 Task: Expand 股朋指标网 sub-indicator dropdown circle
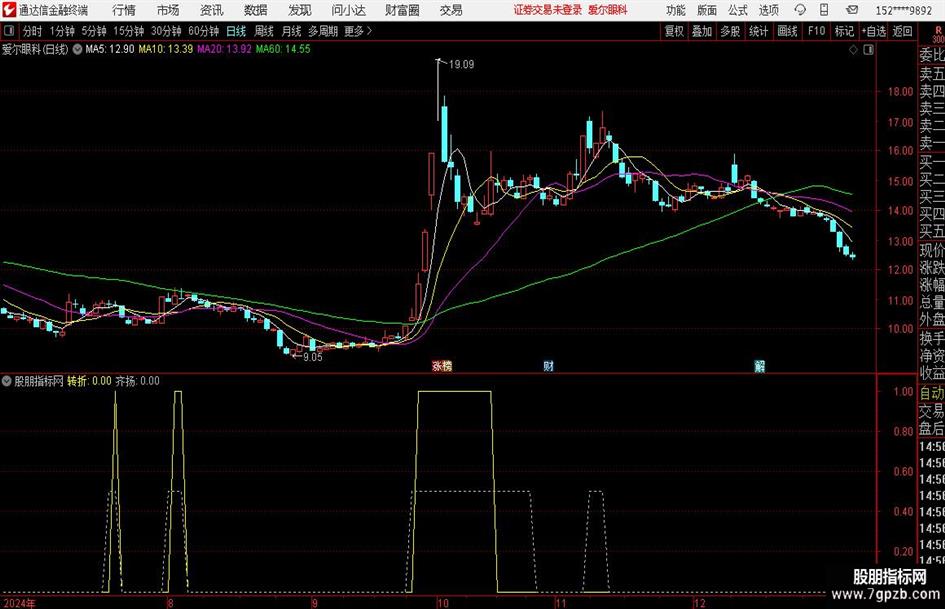point(7,381)
